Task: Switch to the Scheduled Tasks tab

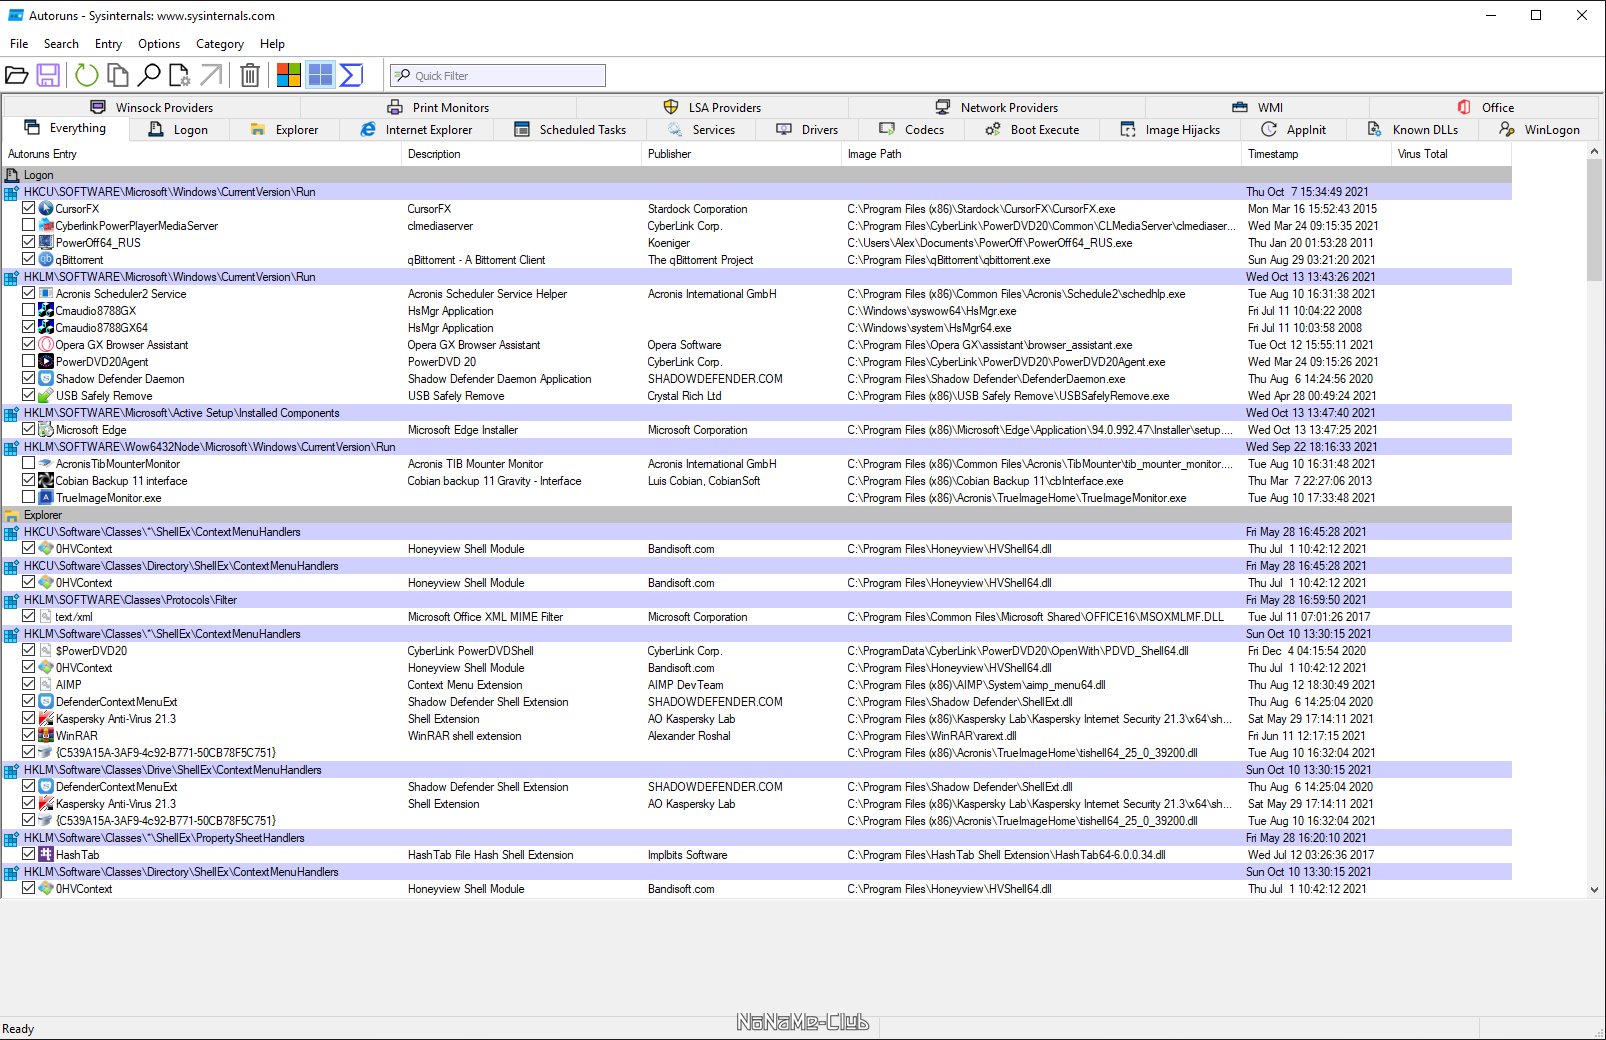Action: pos(570,130)
